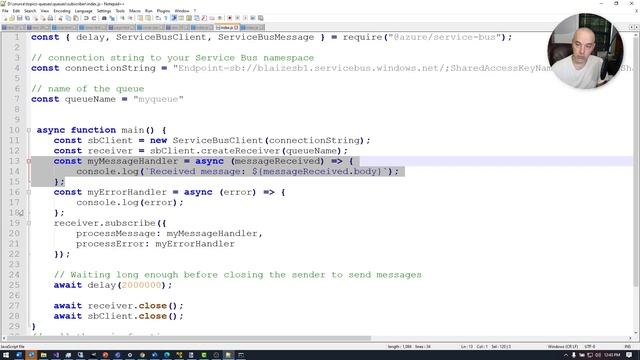Open the Plugins menu
Screen dimensions: 640x360
point(163,11)
